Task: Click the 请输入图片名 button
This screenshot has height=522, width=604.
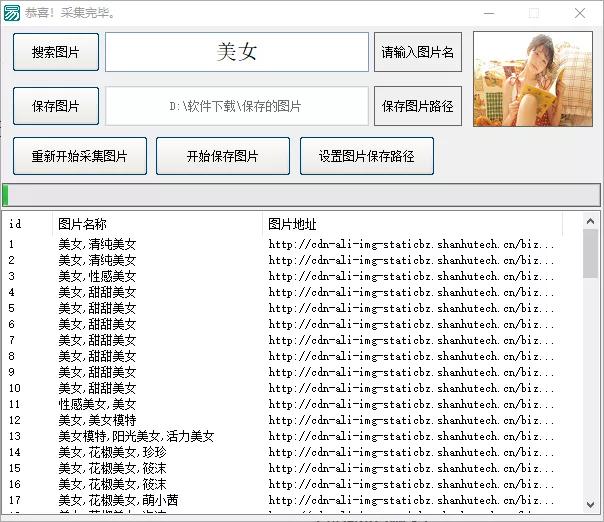Action: [418, 52]
